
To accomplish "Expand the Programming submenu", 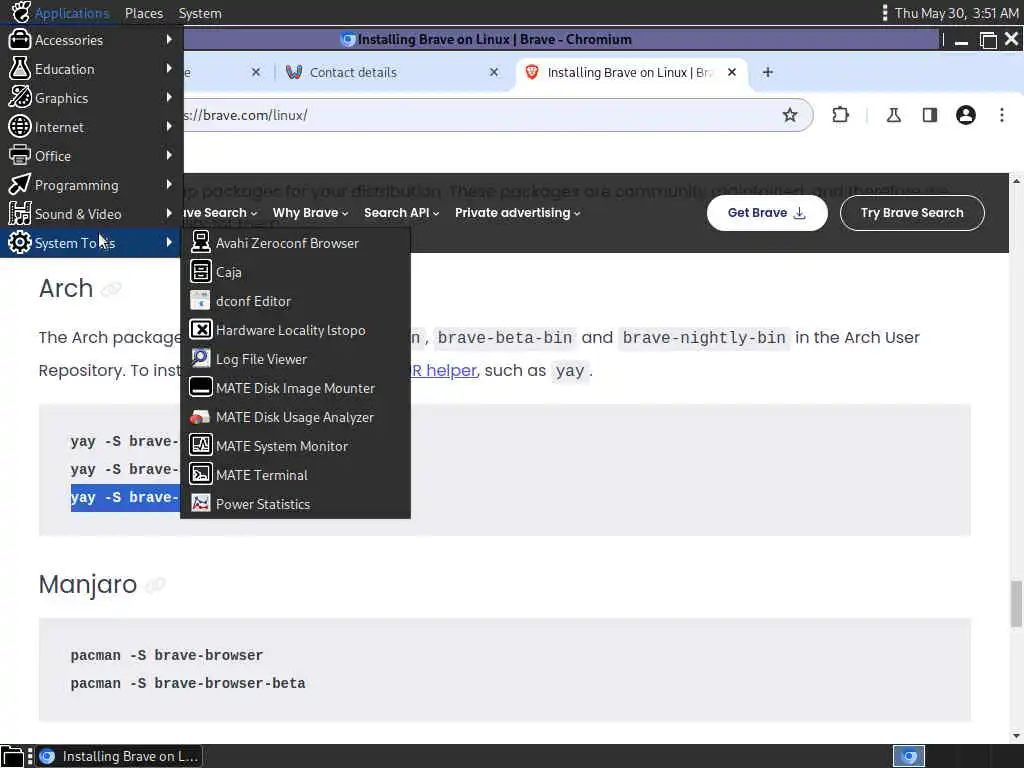I will click(x=91, y=185).
